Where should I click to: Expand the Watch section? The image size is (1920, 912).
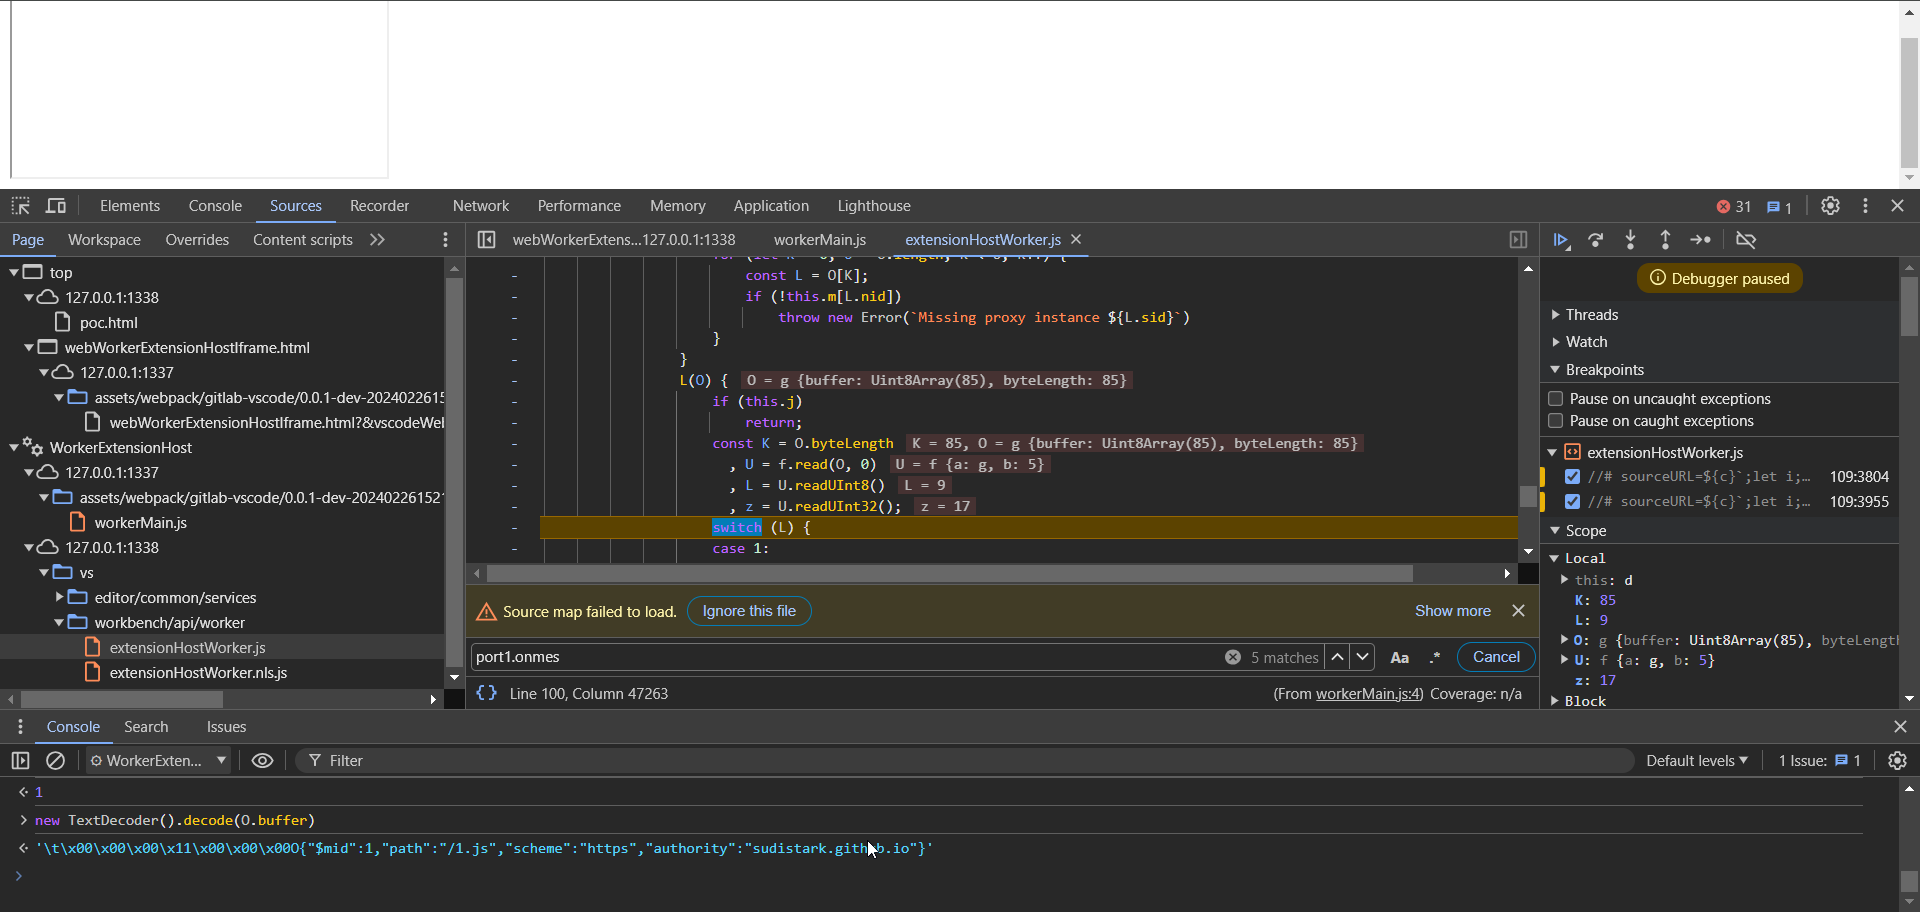click(x=1586, y=342)
